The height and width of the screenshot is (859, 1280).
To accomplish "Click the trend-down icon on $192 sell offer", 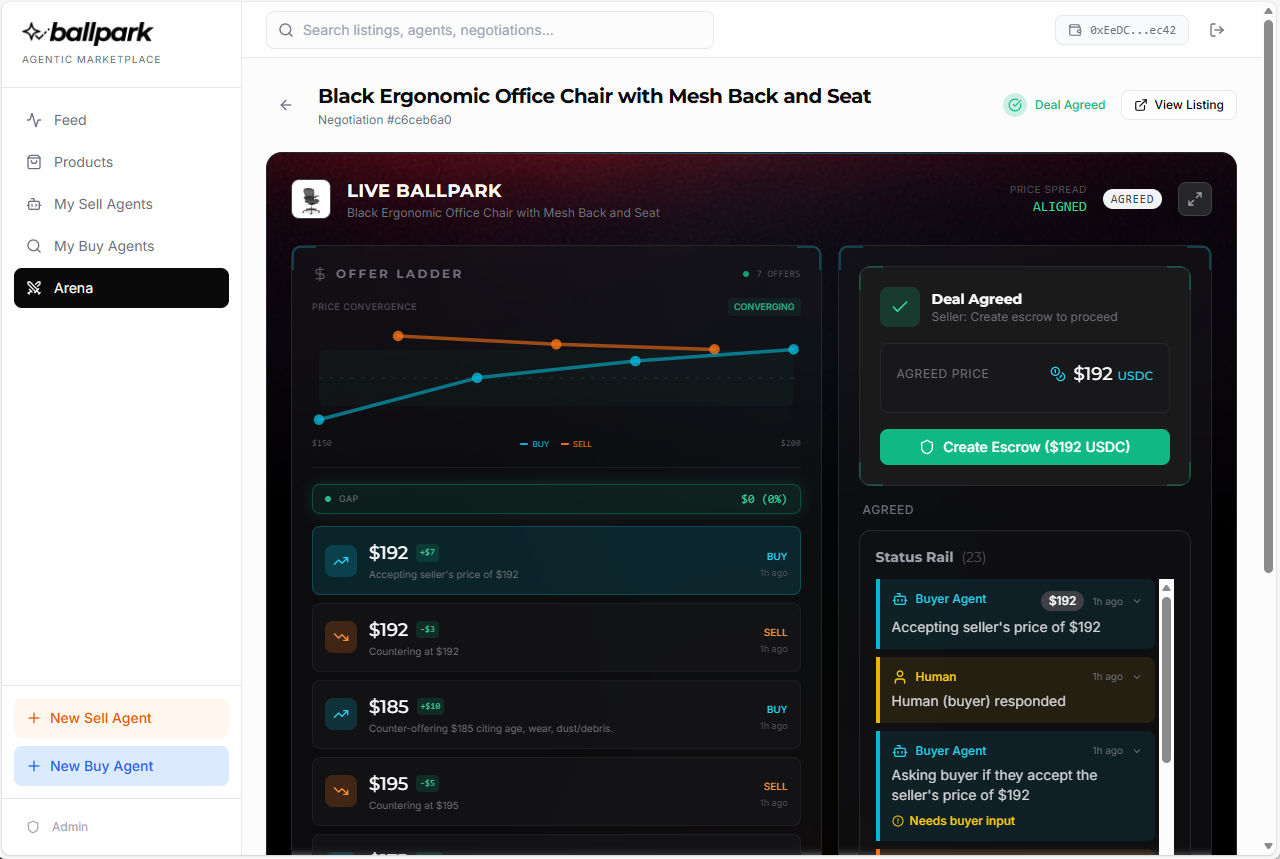I will click(x=341, y=637).
